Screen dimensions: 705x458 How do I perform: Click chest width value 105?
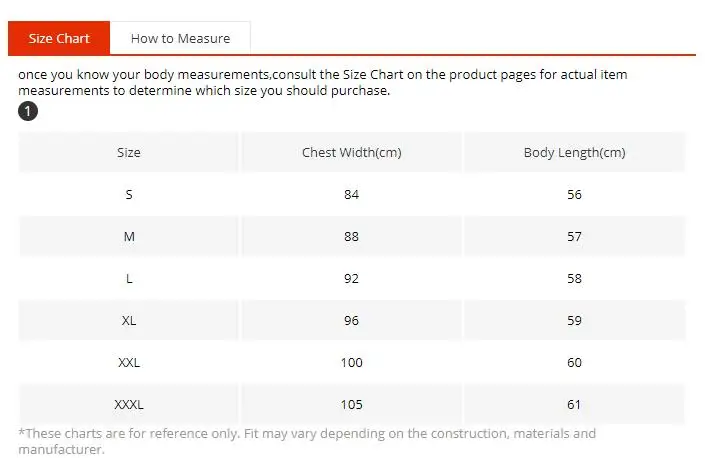pos(351,405)
